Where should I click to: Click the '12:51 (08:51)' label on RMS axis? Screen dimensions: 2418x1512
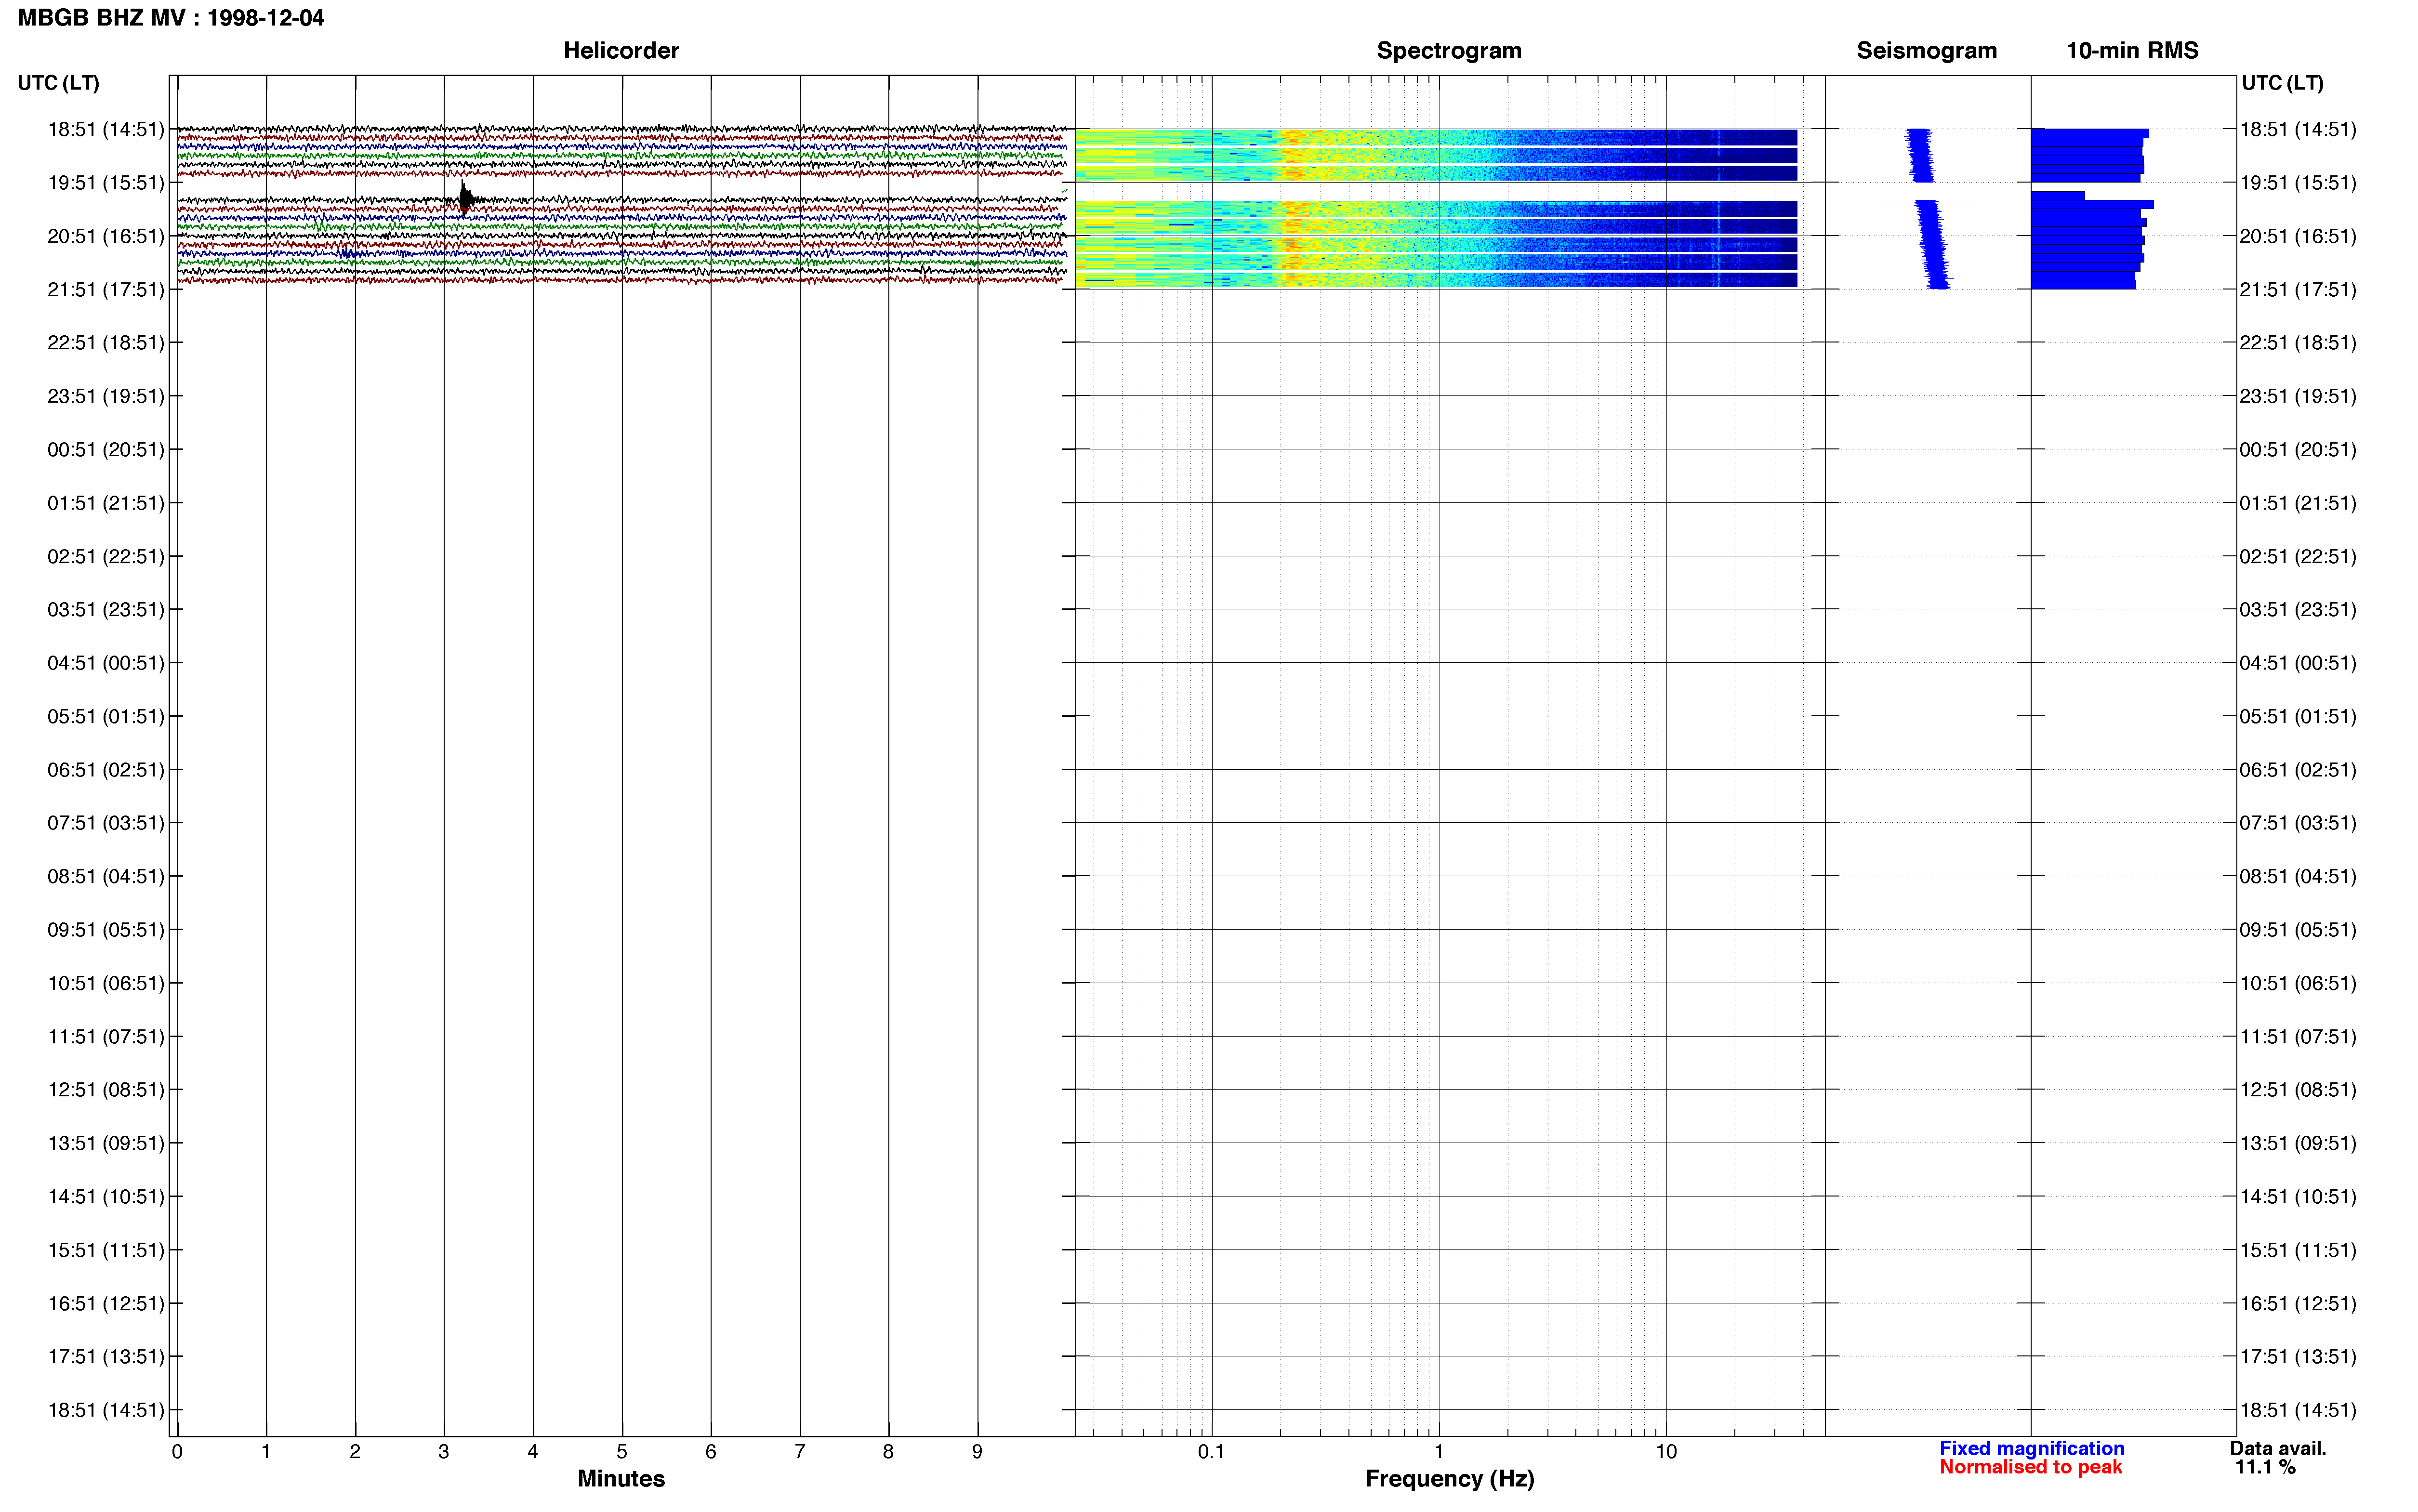pyautogui.click(x=2298, y=1090)
